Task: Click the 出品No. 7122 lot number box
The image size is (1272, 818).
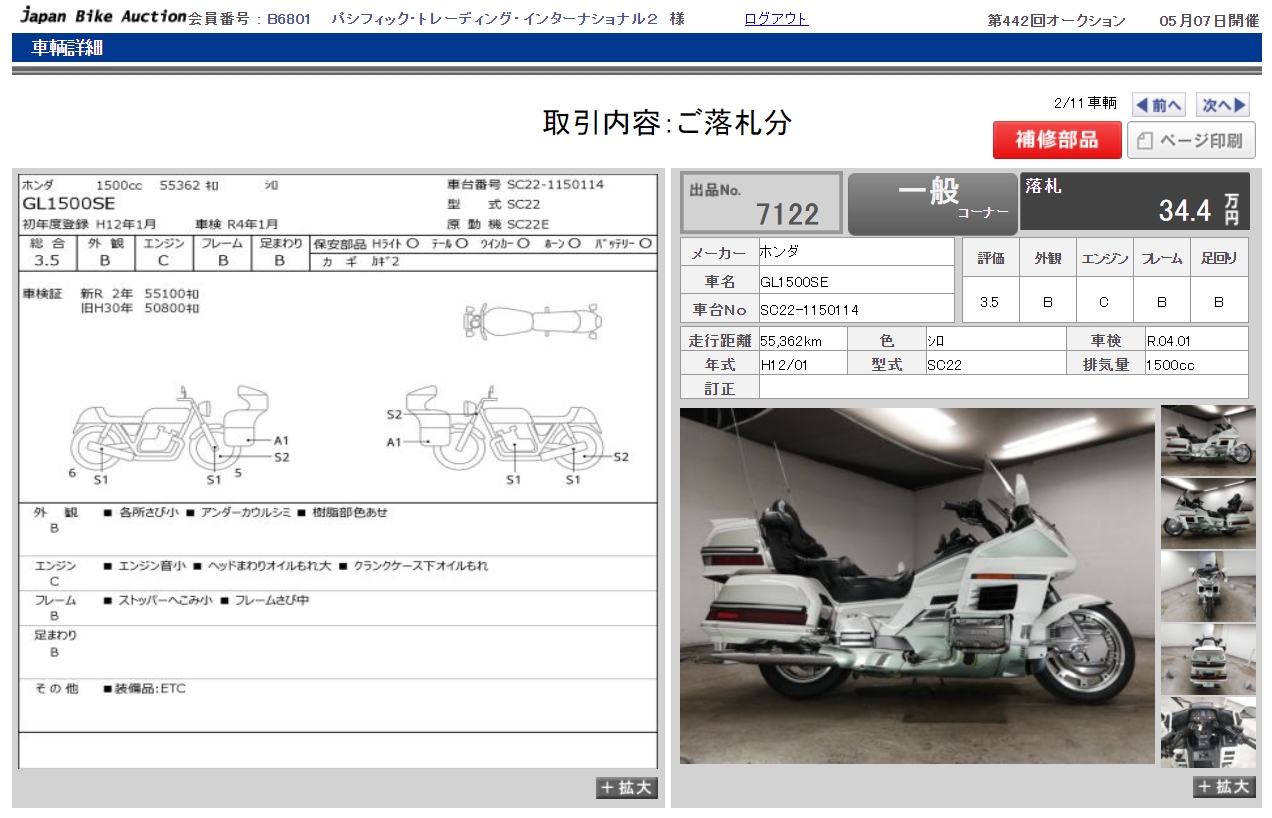Action: coord(762,203)
